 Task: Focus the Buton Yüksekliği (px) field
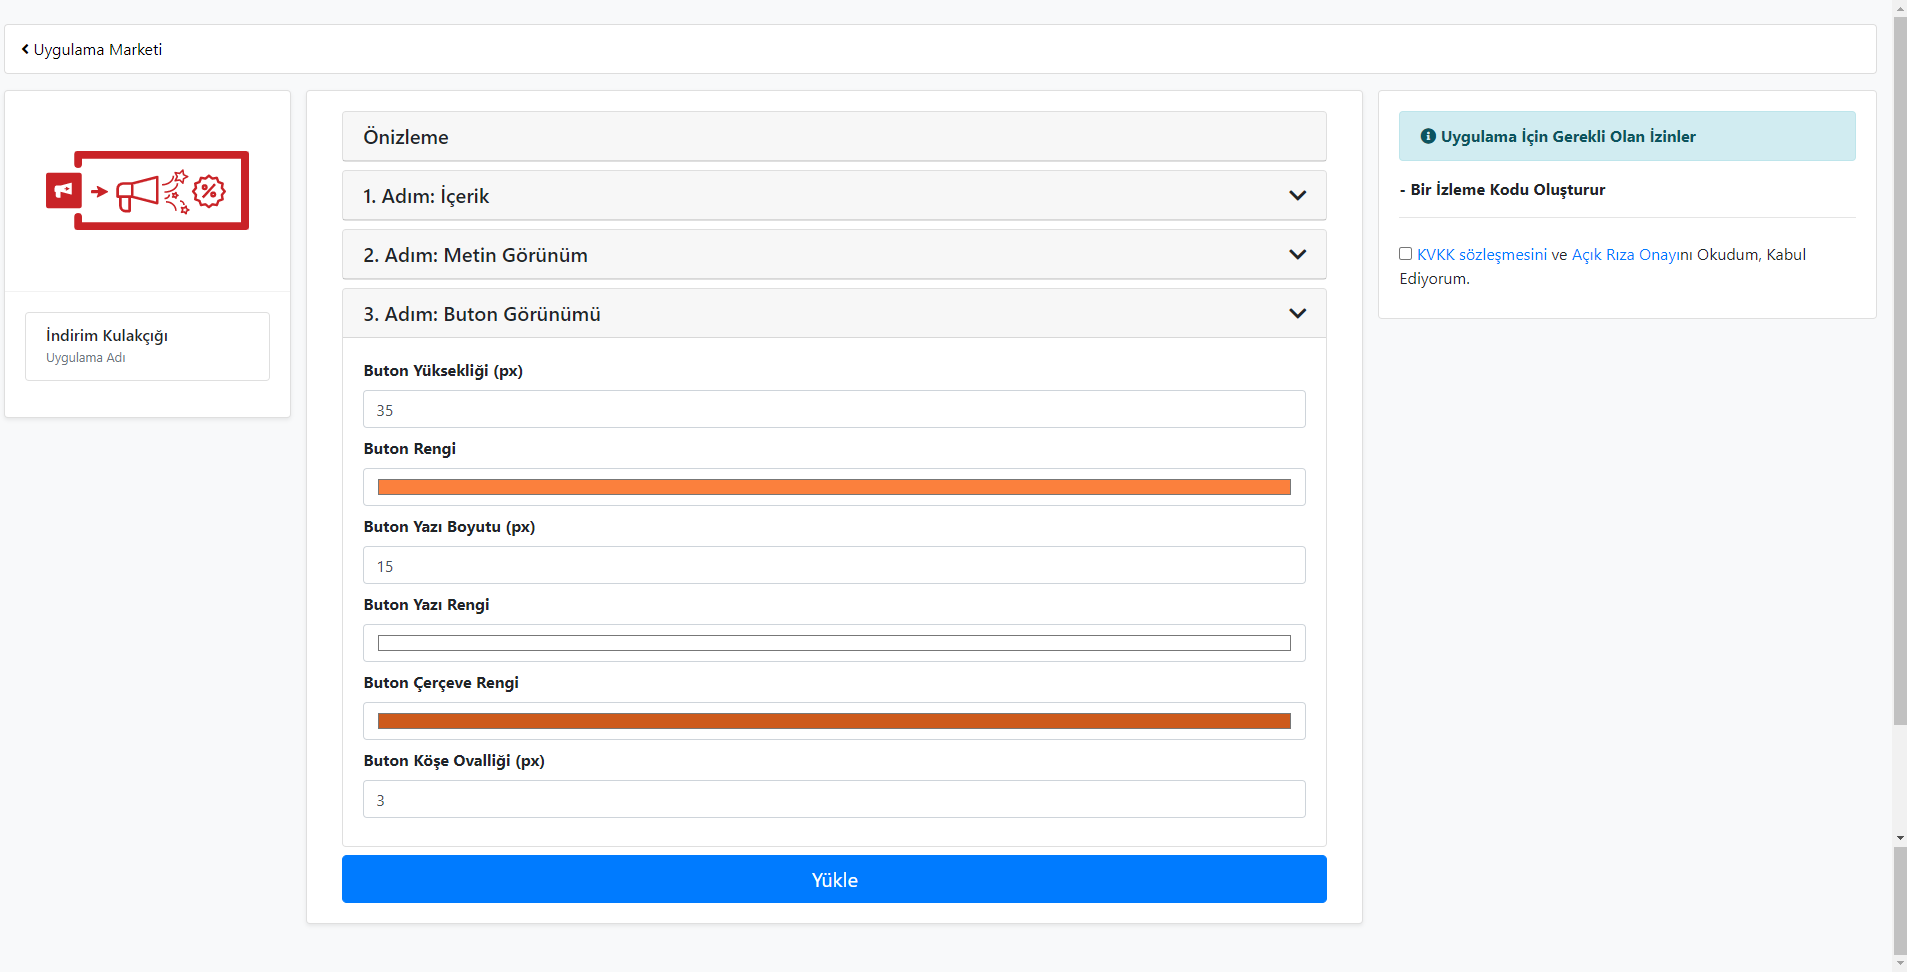pyautogui.click(x=834, y=409)
